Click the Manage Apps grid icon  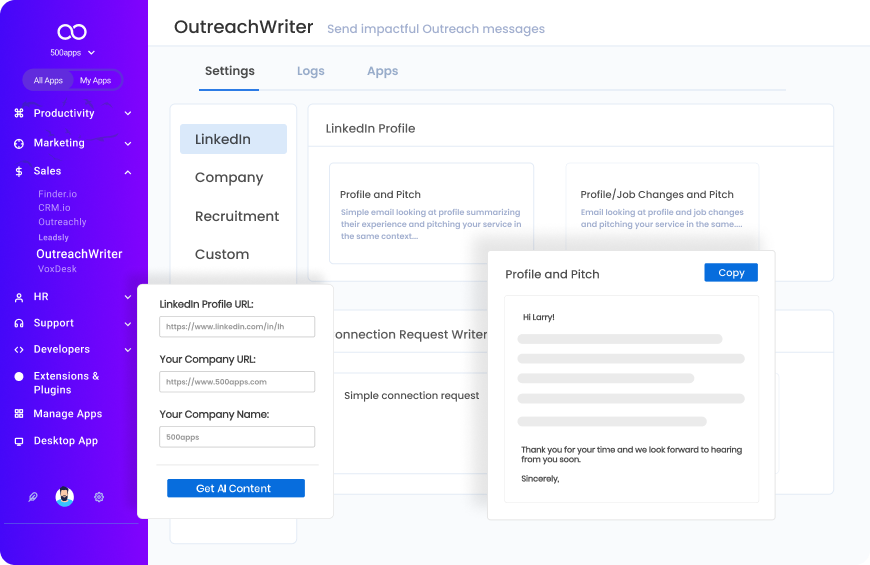coord(19,413)
